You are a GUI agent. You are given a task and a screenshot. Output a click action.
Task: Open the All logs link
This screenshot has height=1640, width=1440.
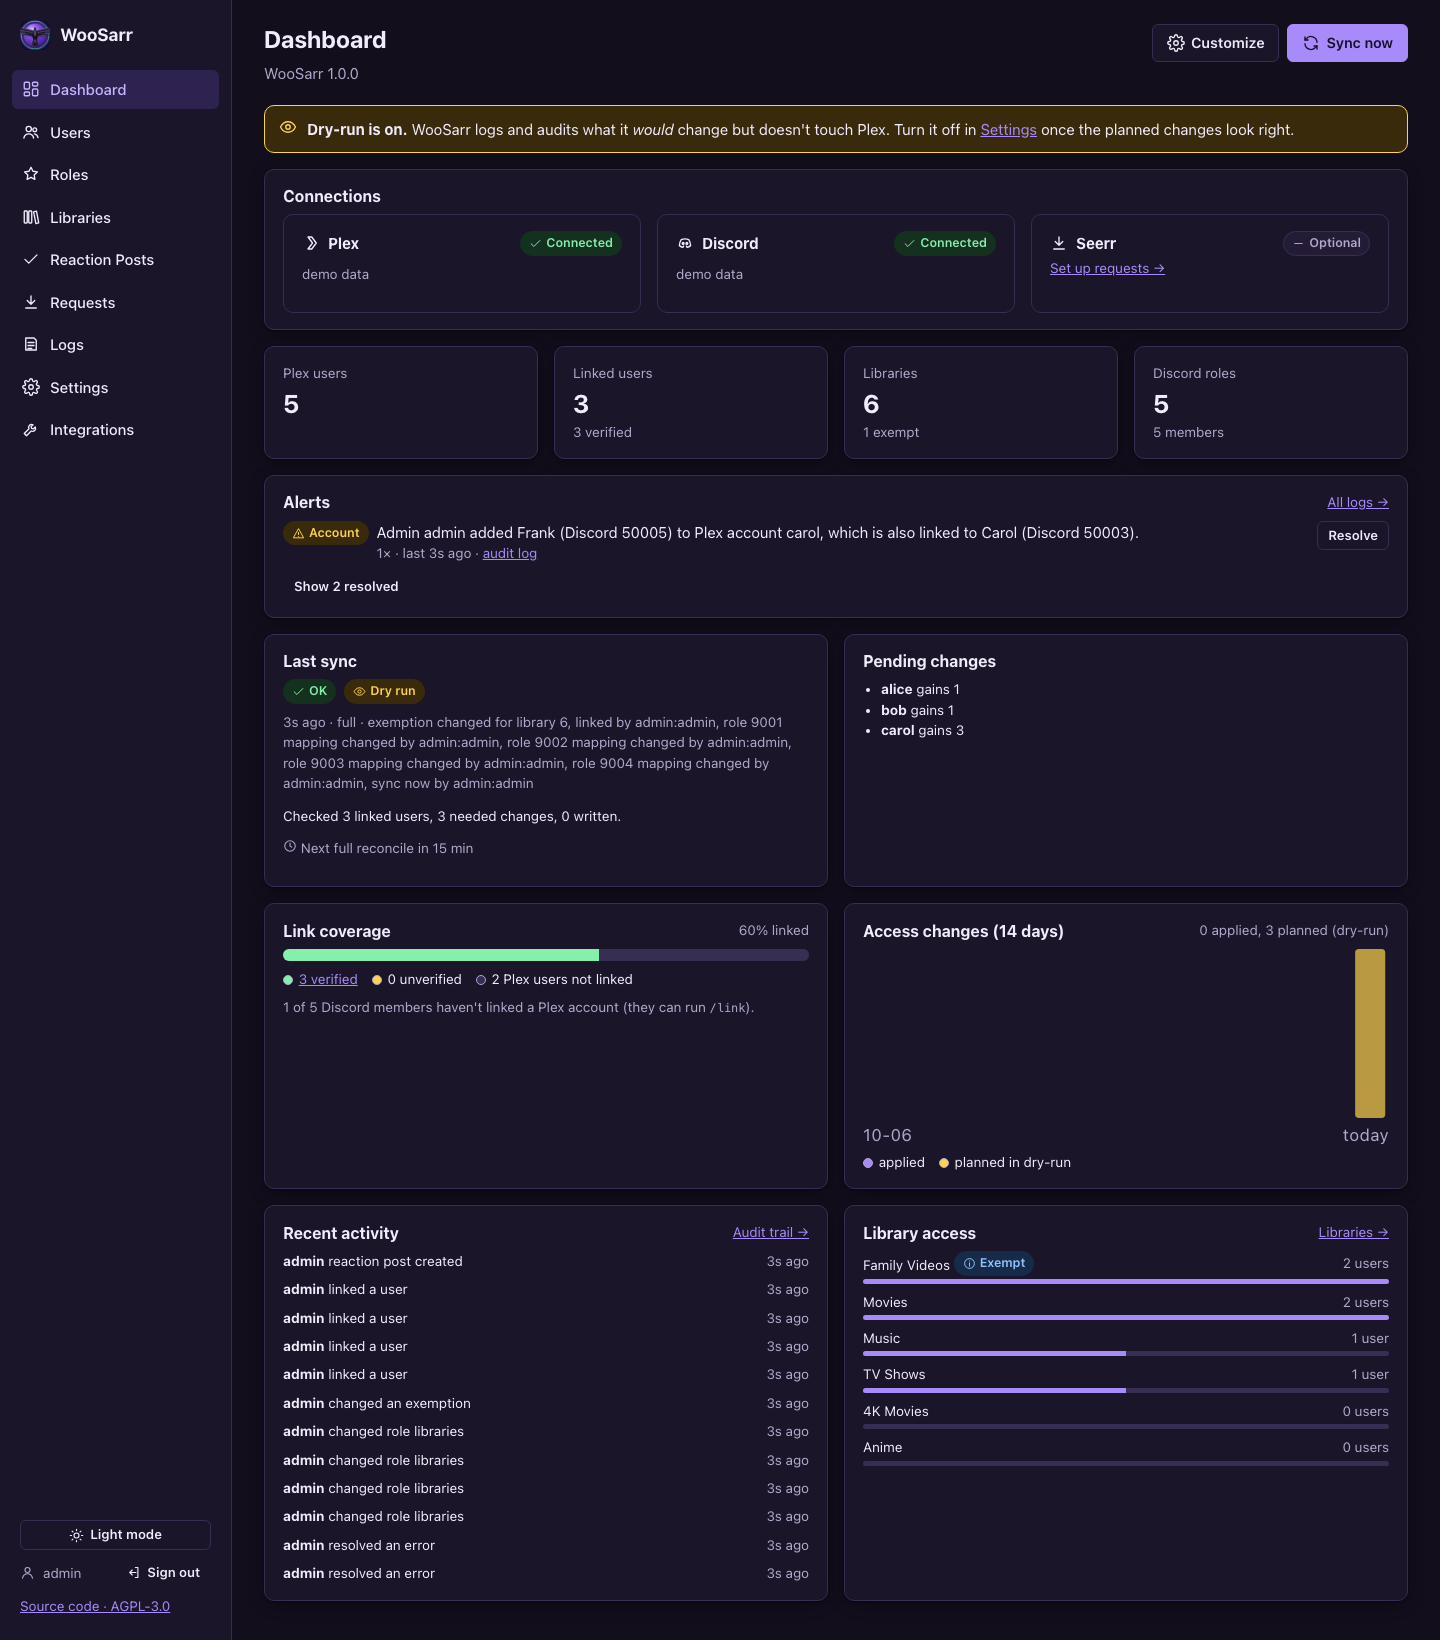(1357, 502)
